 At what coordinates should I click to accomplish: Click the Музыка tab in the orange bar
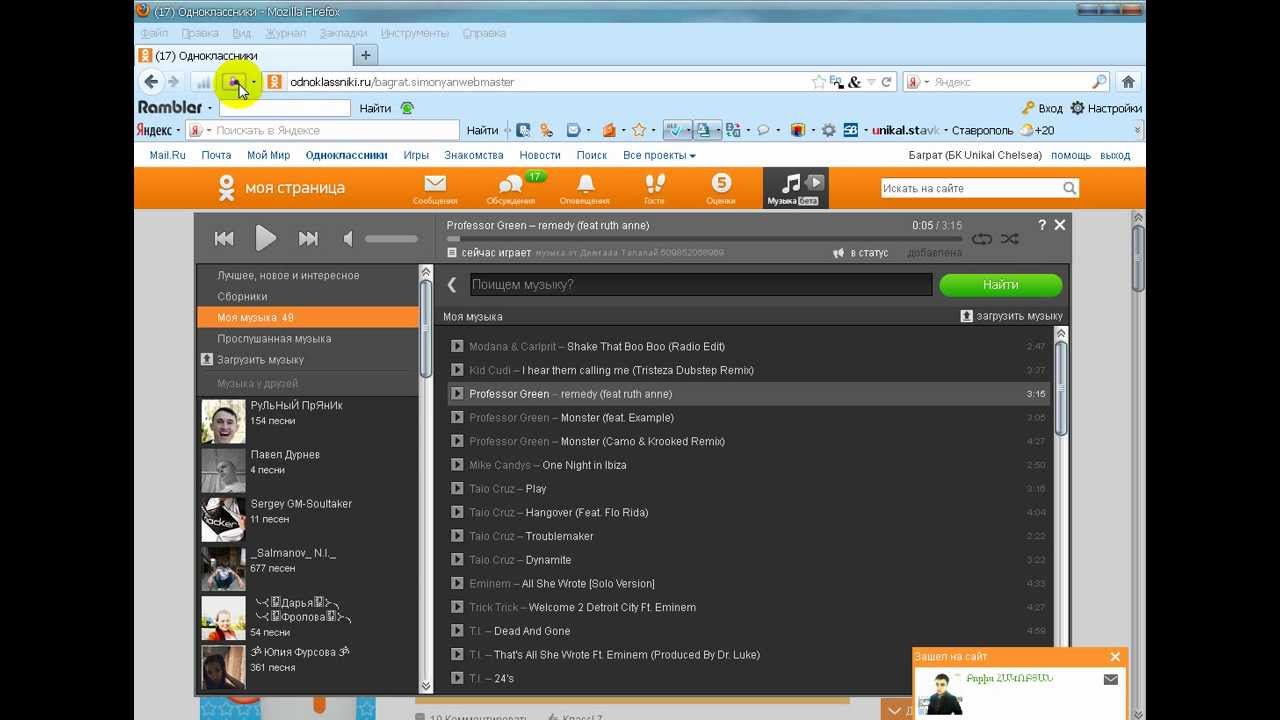tap(795, 188)
